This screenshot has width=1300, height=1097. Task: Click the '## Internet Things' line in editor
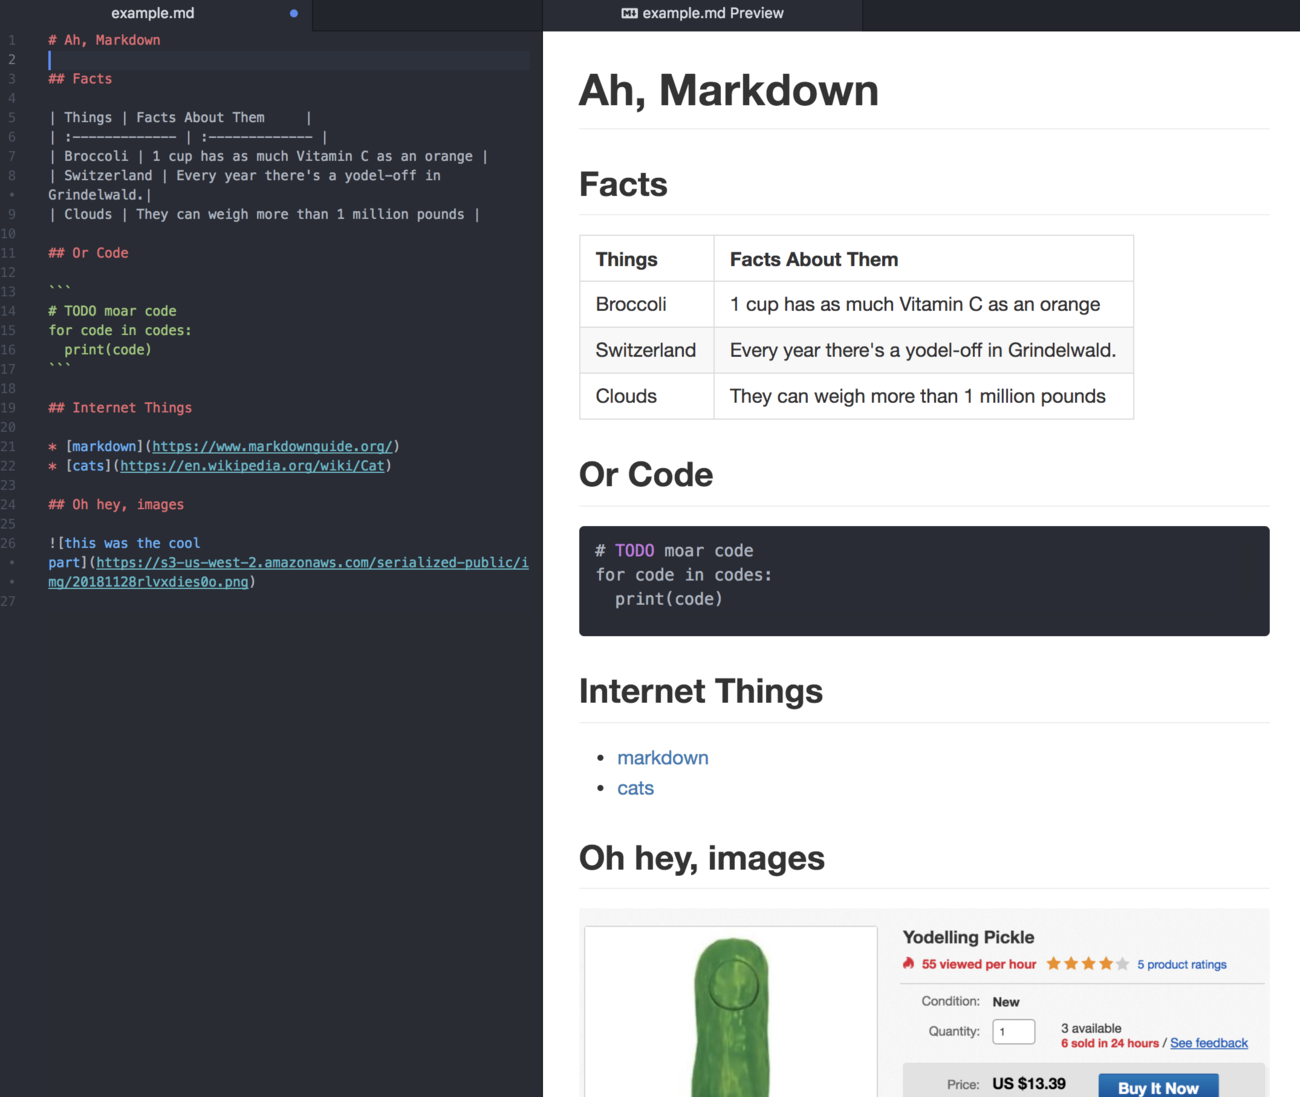pos(120,408)
